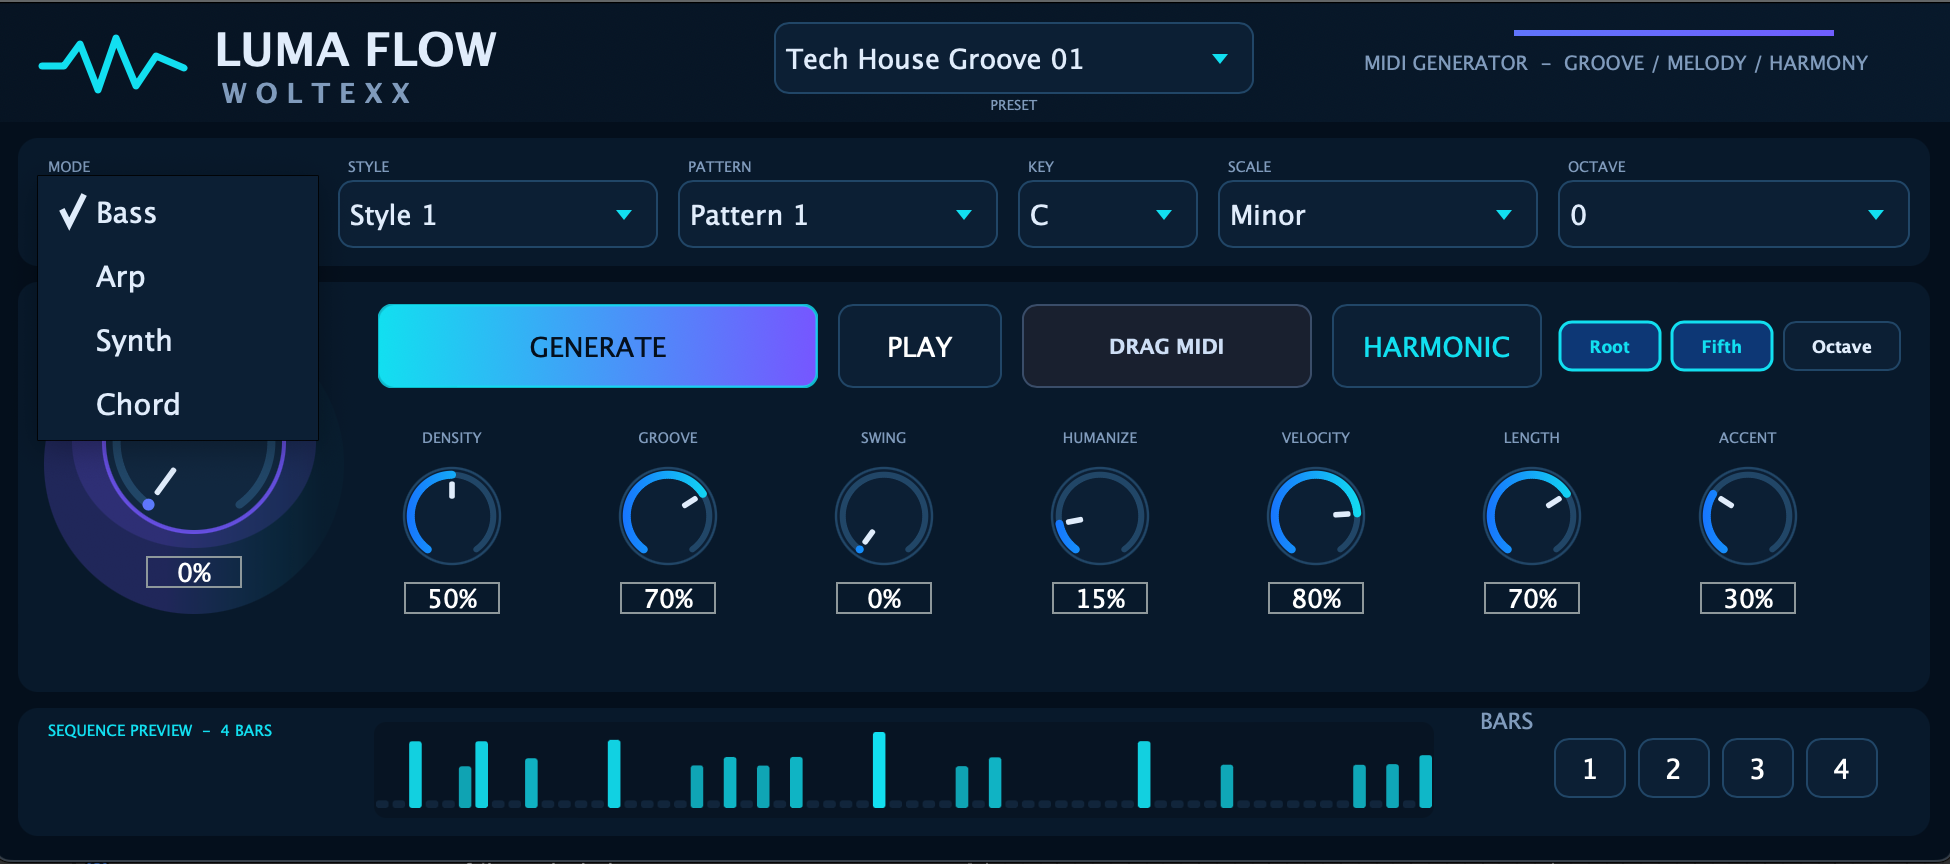Click the GENERATE button

(598, 346)
